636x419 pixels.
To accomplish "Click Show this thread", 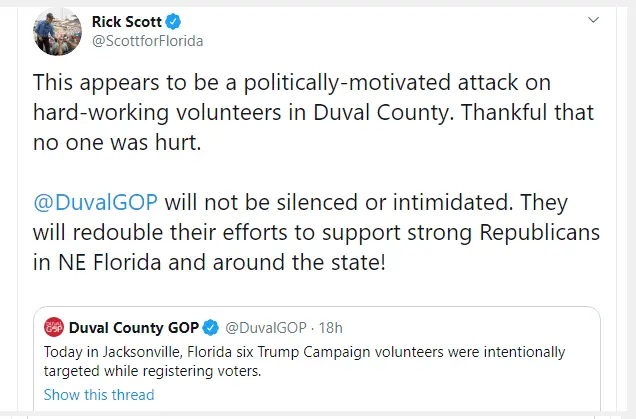I will pos(99,394).
